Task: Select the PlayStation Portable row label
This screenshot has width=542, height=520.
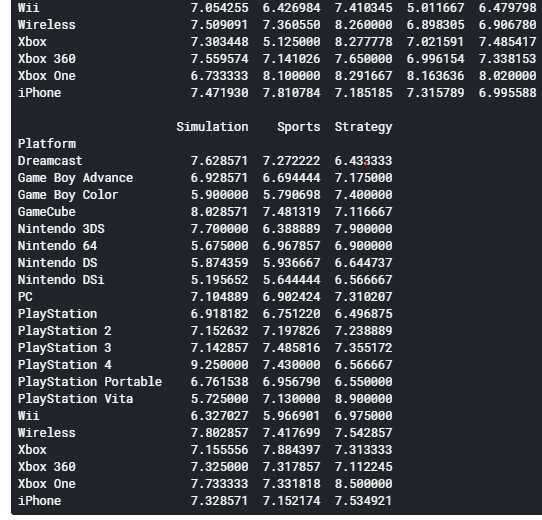Action: tap(90, 382)
